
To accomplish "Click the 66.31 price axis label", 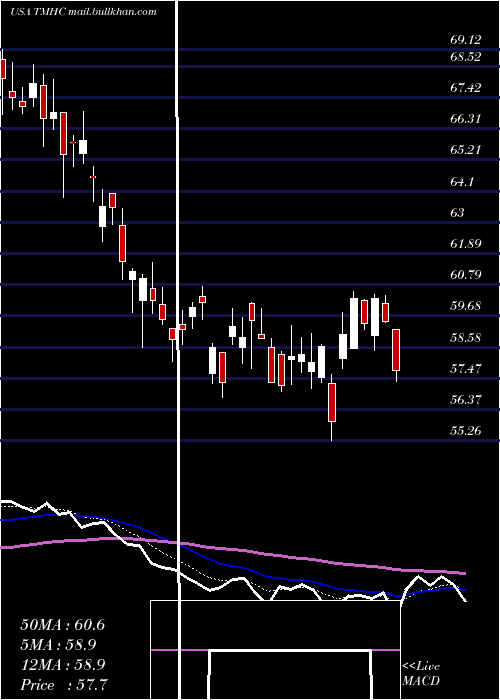I will pyautogui.click(x=466, y=119).
